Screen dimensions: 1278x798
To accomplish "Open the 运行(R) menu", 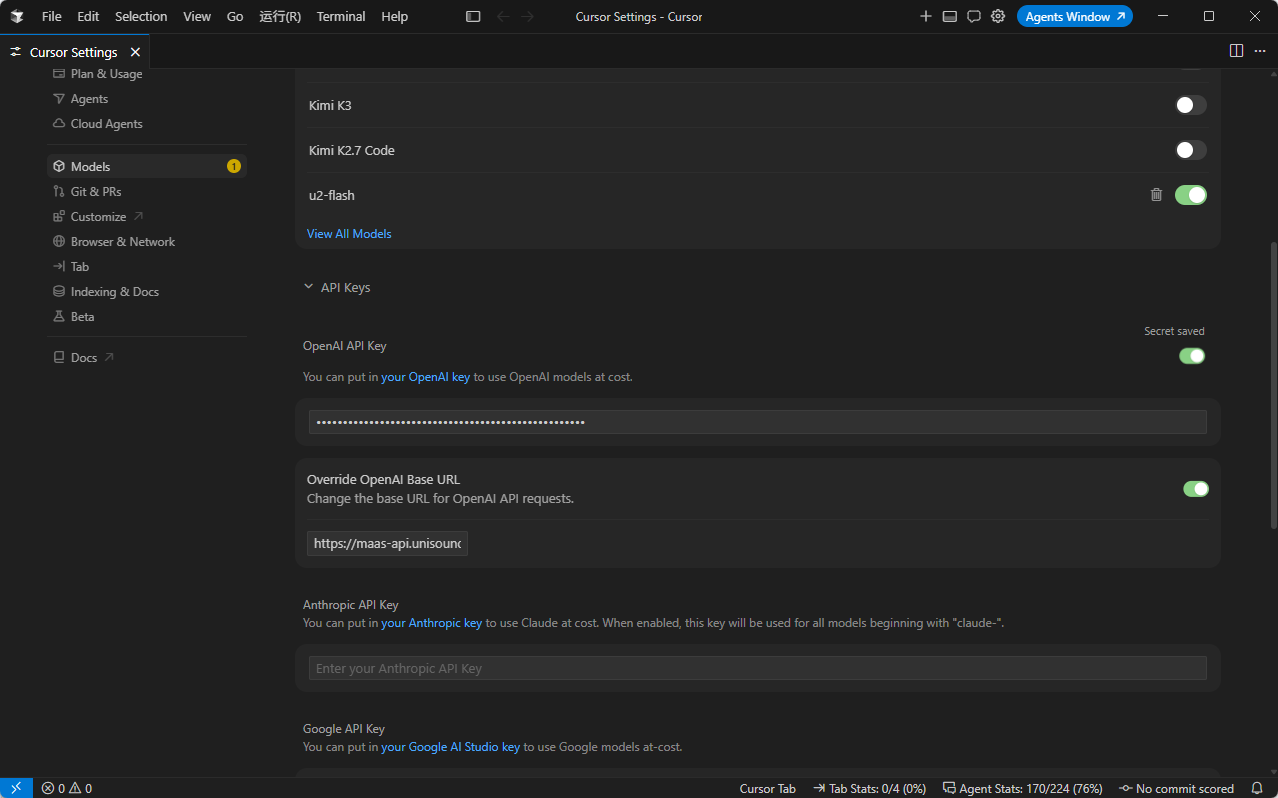I will click(280, 17).
